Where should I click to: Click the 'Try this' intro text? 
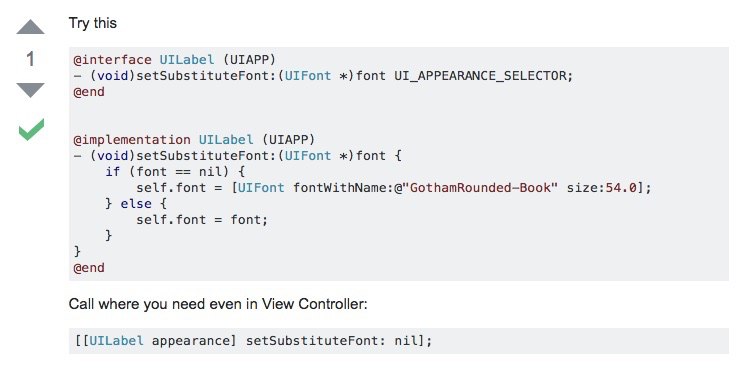coord(93,23)
